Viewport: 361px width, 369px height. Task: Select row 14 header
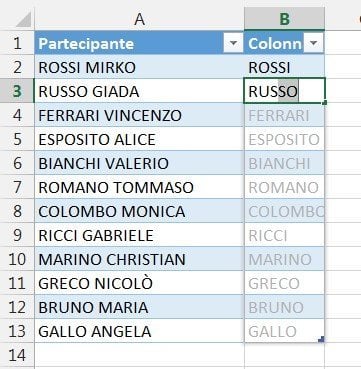coord(17,355)
